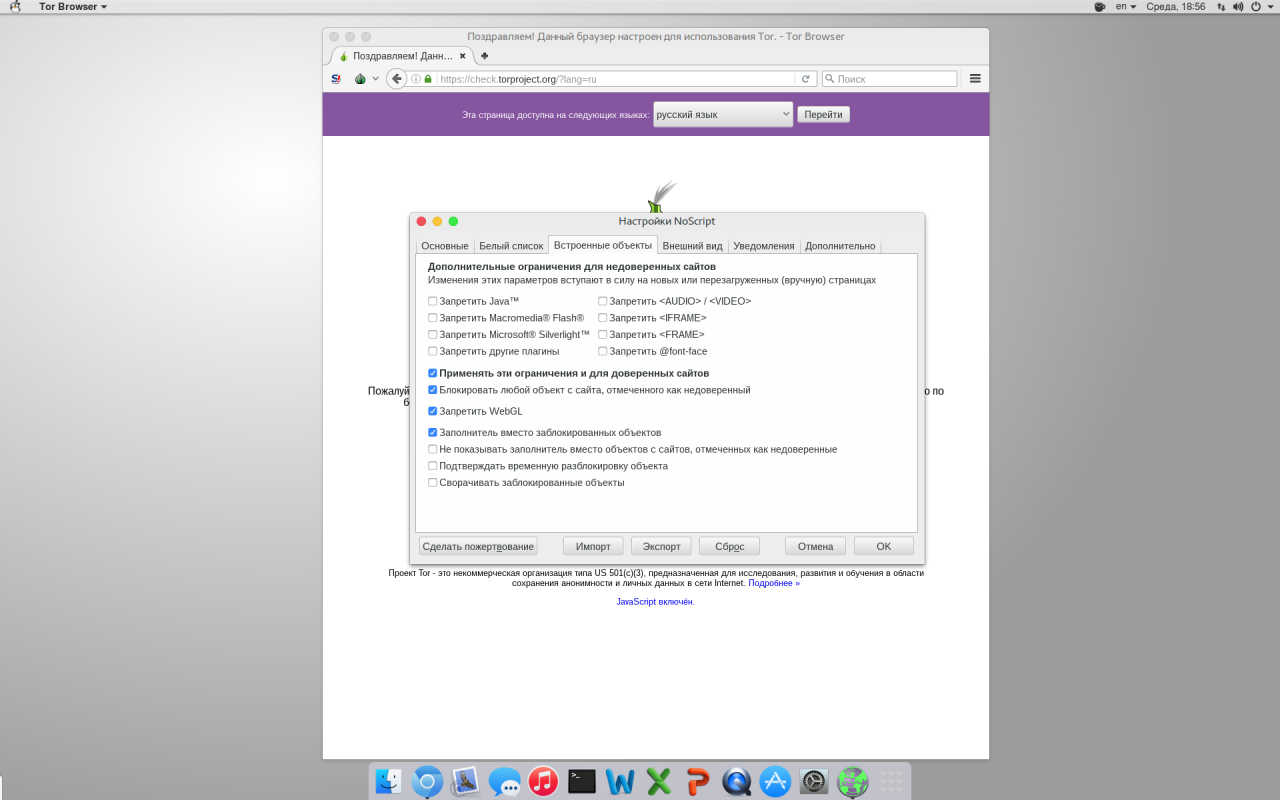Click the magnifier icon in the search box
The image size is (1280, 800).
(x=830, y=79)
